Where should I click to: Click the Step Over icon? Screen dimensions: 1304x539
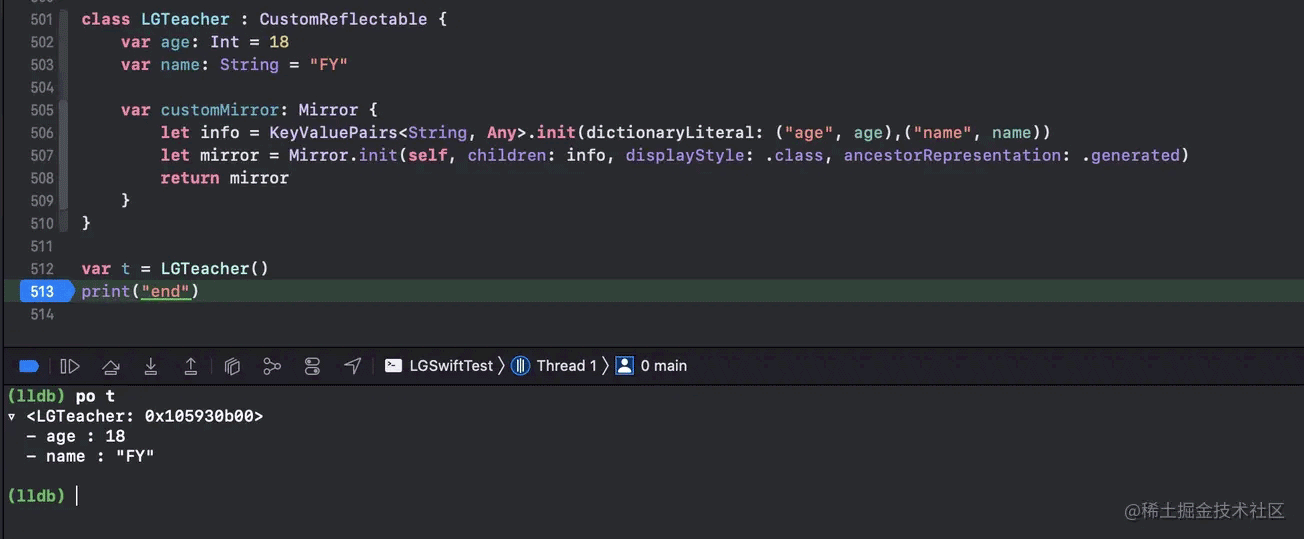click(x=111, y=366)
